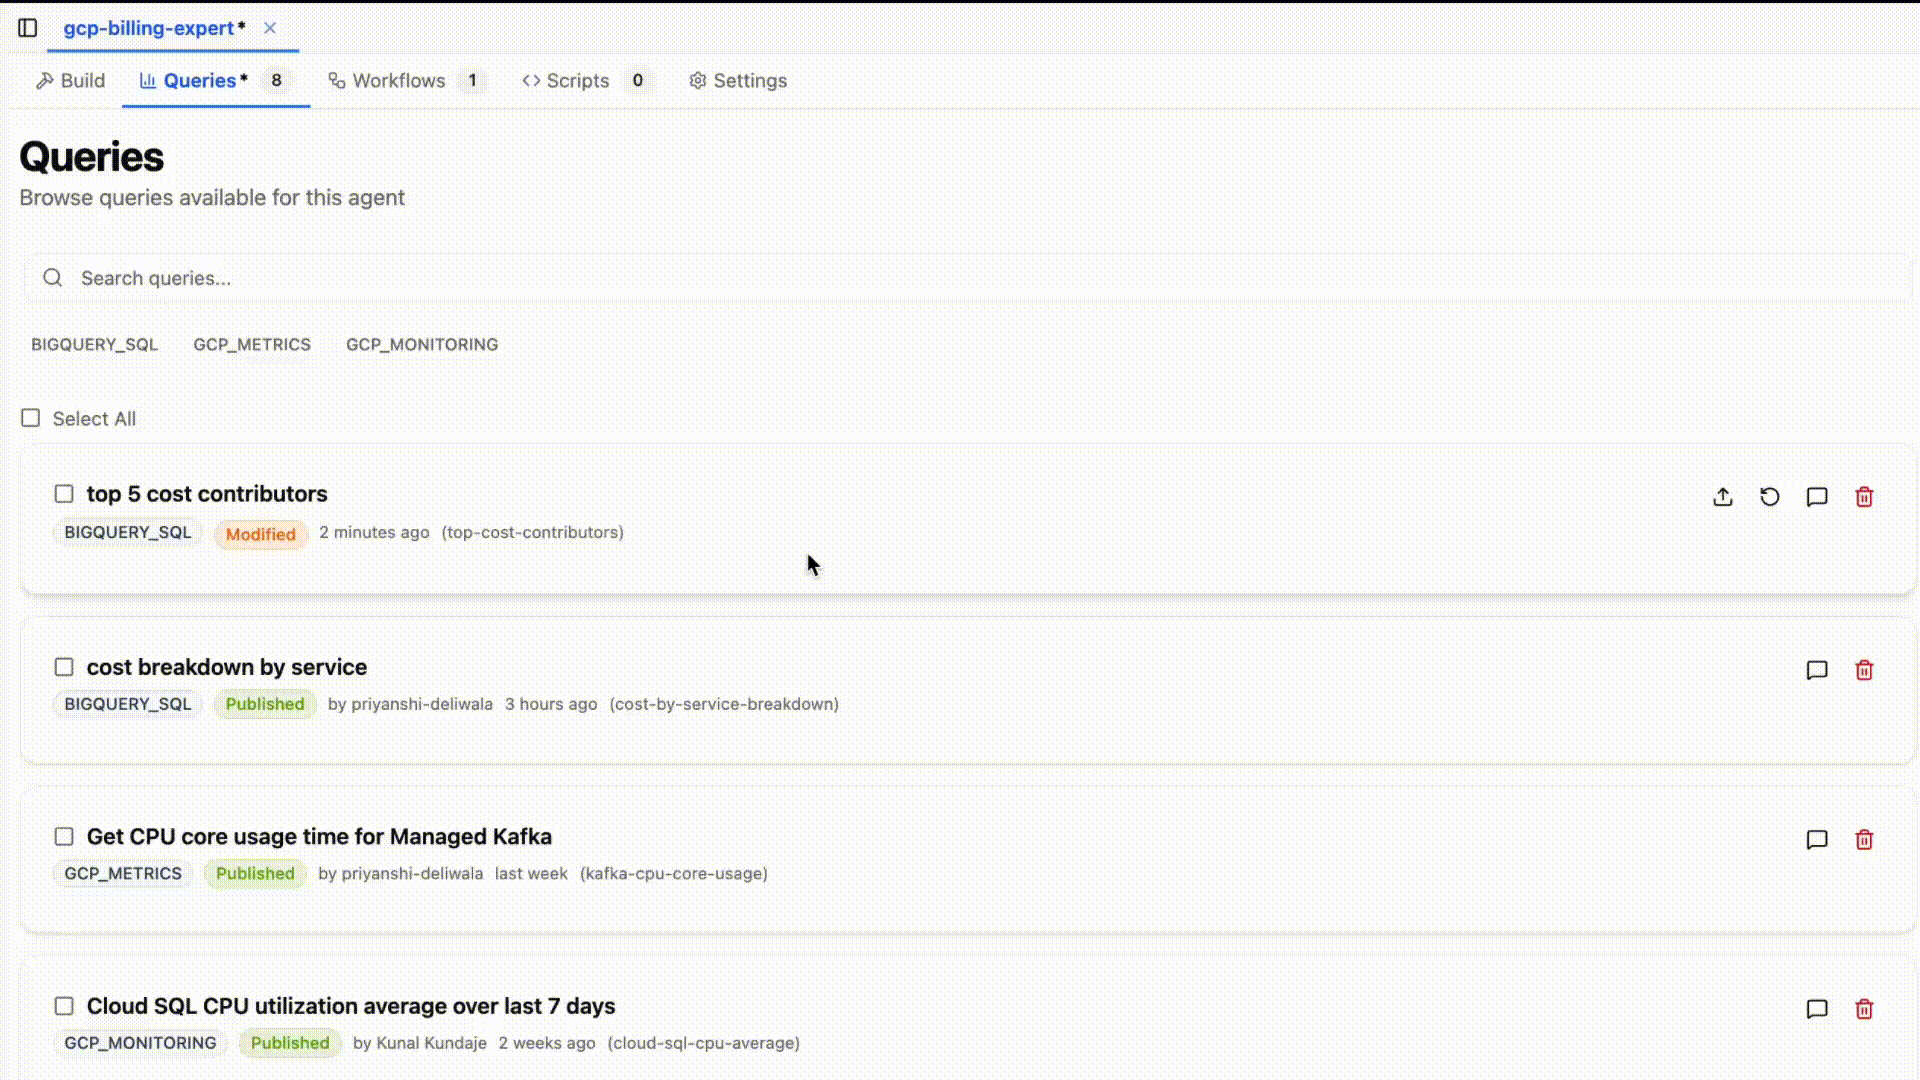The image size is (1920, 1080).
Task: Switch to the Build tab
Action: pyautogui.click(x=70, y=80)
